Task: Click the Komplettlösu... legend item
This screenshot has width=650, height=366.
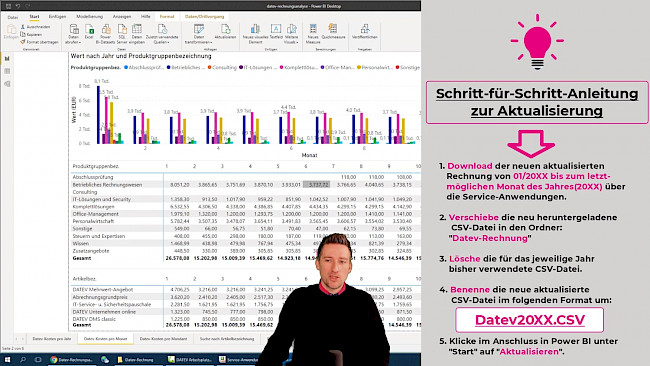Action: (x=299, y=67)
